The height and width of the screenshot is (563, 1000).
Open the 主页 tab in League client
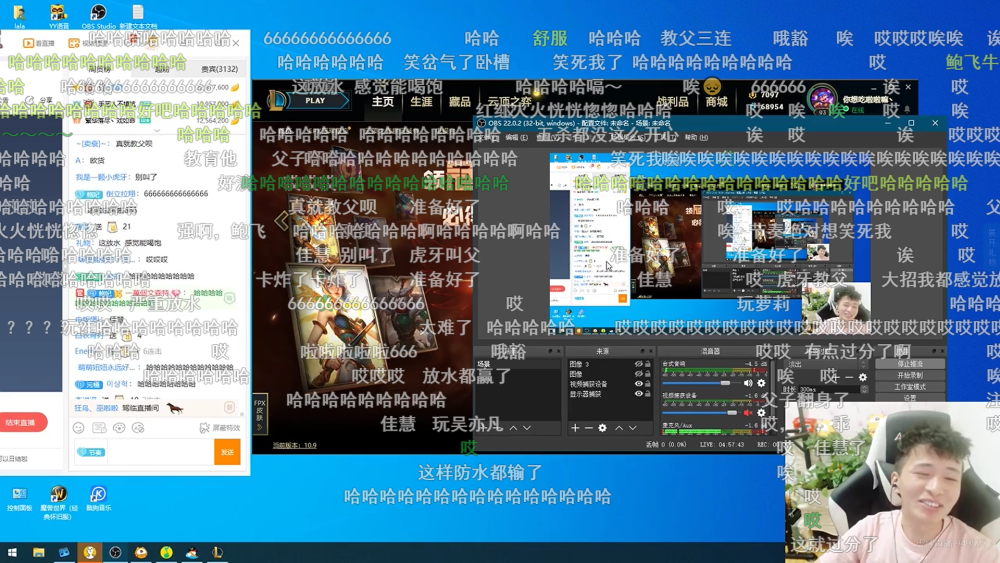click(x=383, y=101)
